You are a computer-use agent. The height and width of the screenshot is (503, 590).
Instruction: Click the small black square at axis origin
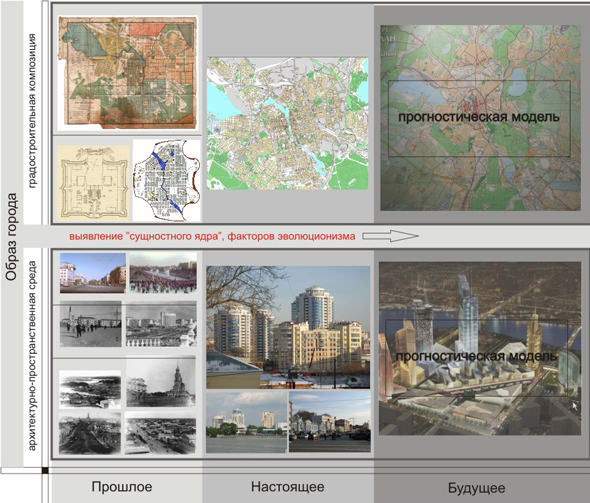(x=45, y=470)
